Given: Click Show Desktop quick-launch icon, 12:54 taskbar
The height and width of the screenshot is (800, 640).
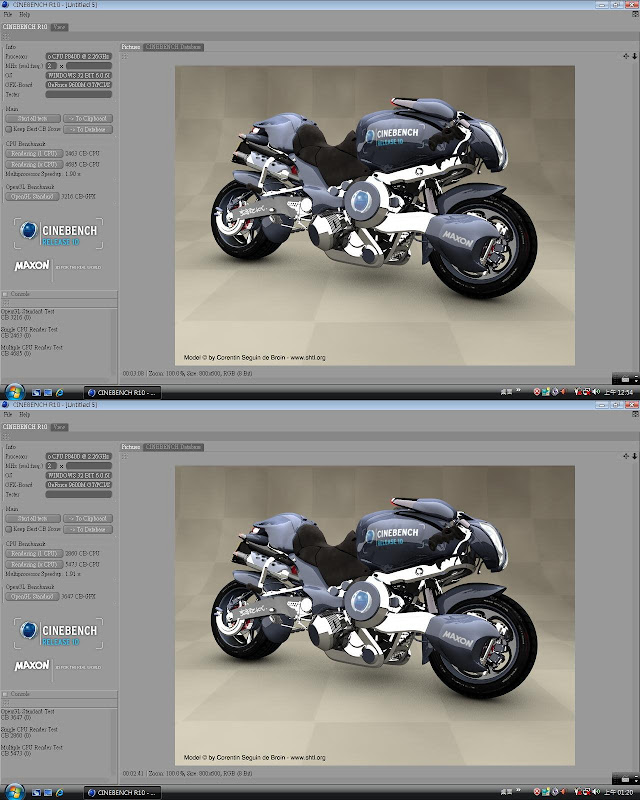Looking at the screenshot, I should coord(36,392).
